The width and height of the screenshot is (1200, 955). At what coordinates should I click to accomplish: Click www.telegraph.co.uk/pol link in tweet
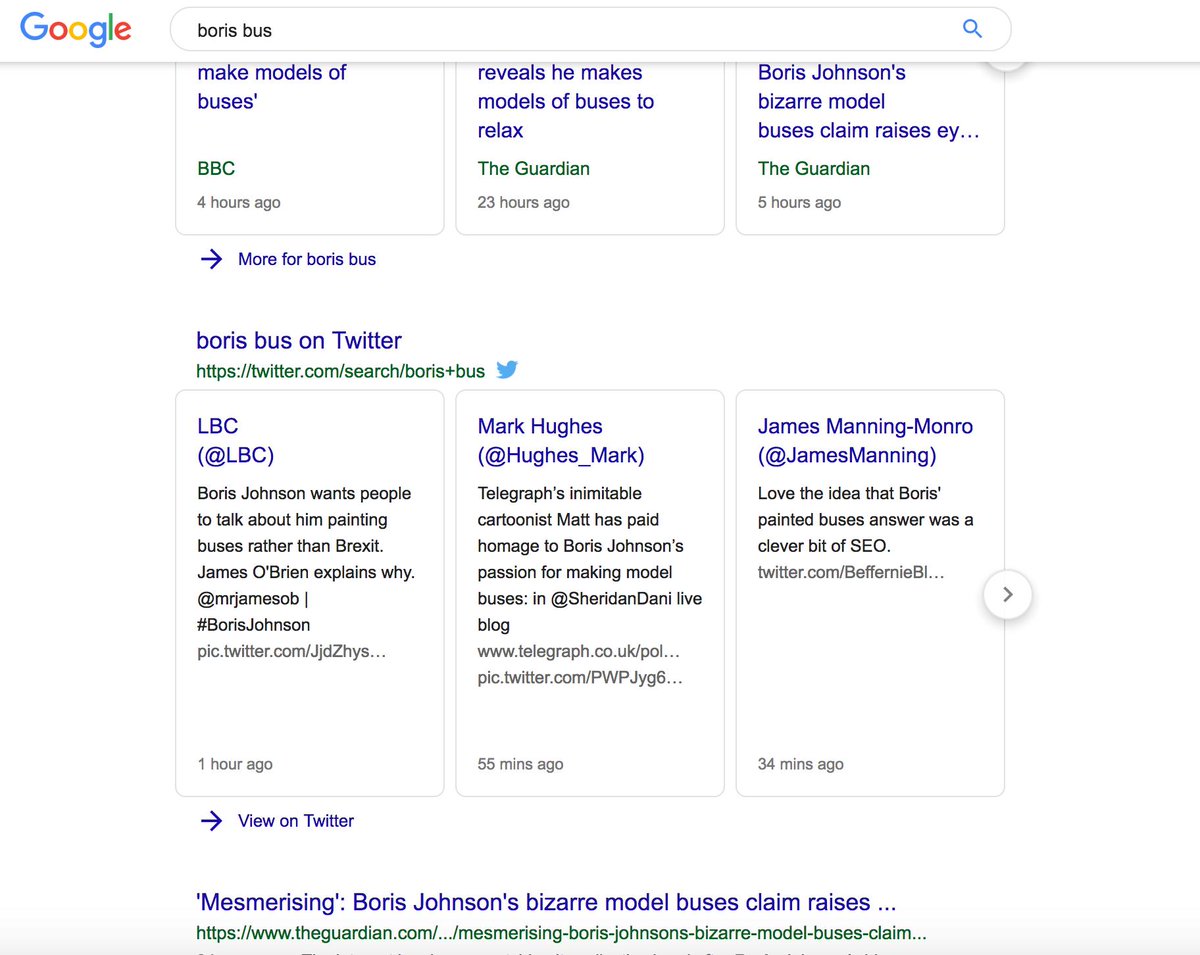(x=579, y=651)
